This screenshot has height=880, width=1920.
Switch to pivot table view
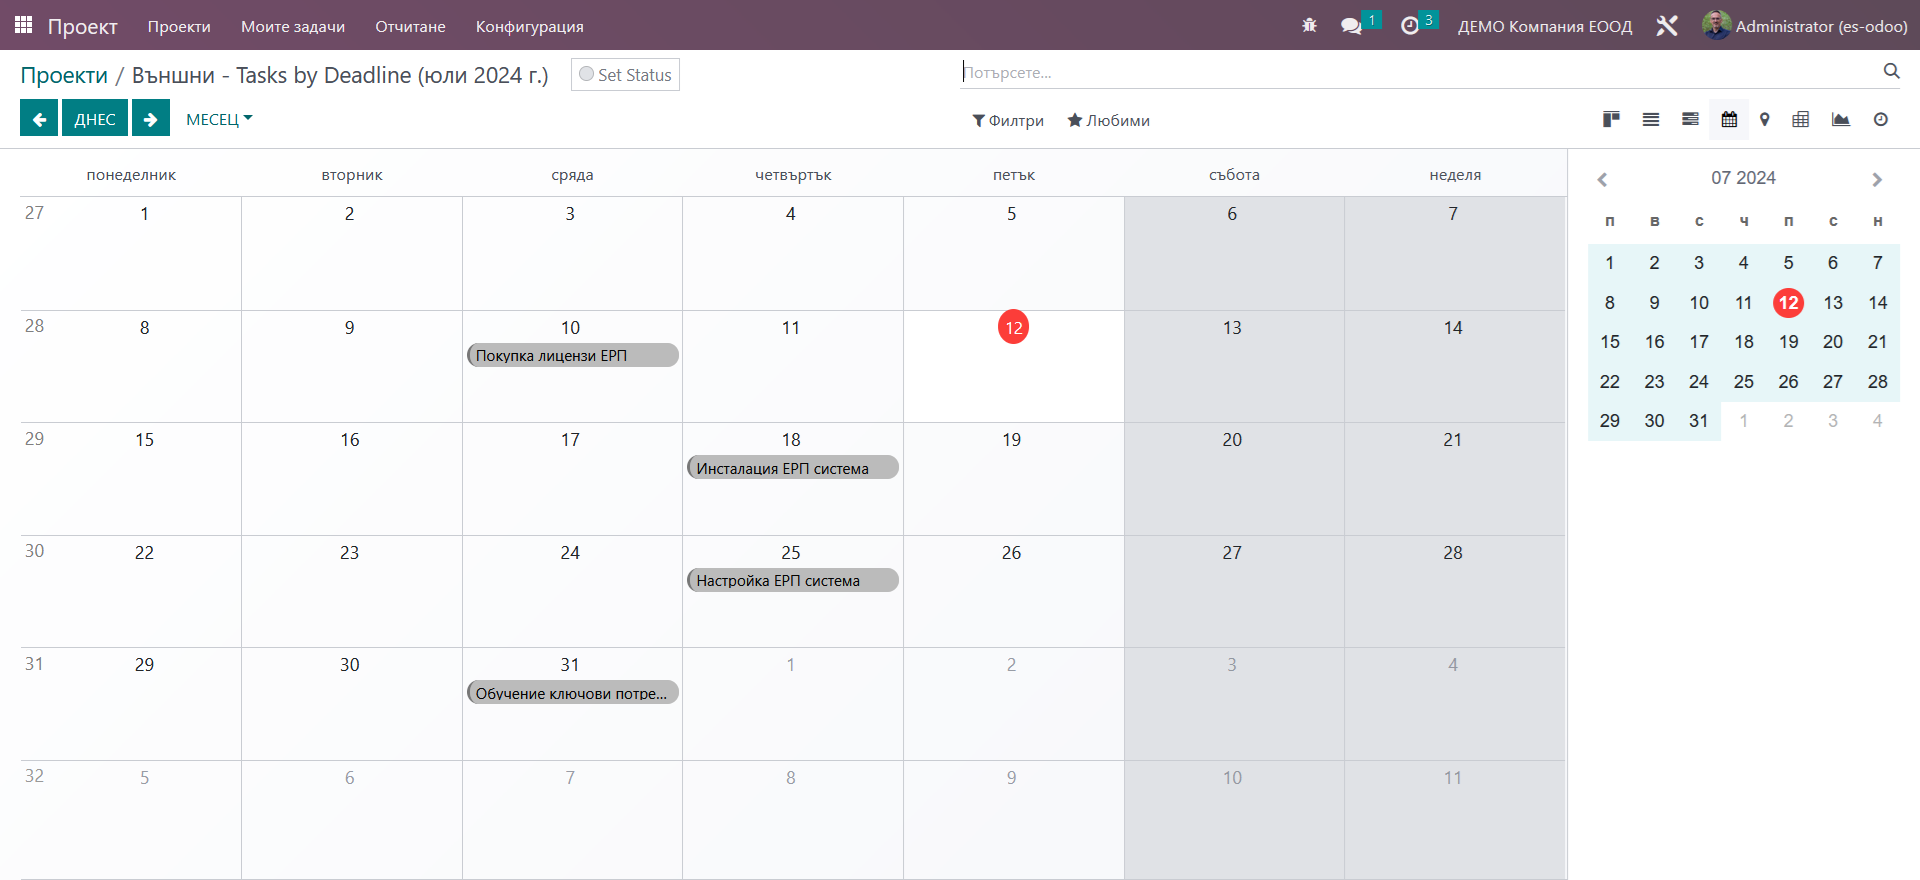tap(1801, 120)
